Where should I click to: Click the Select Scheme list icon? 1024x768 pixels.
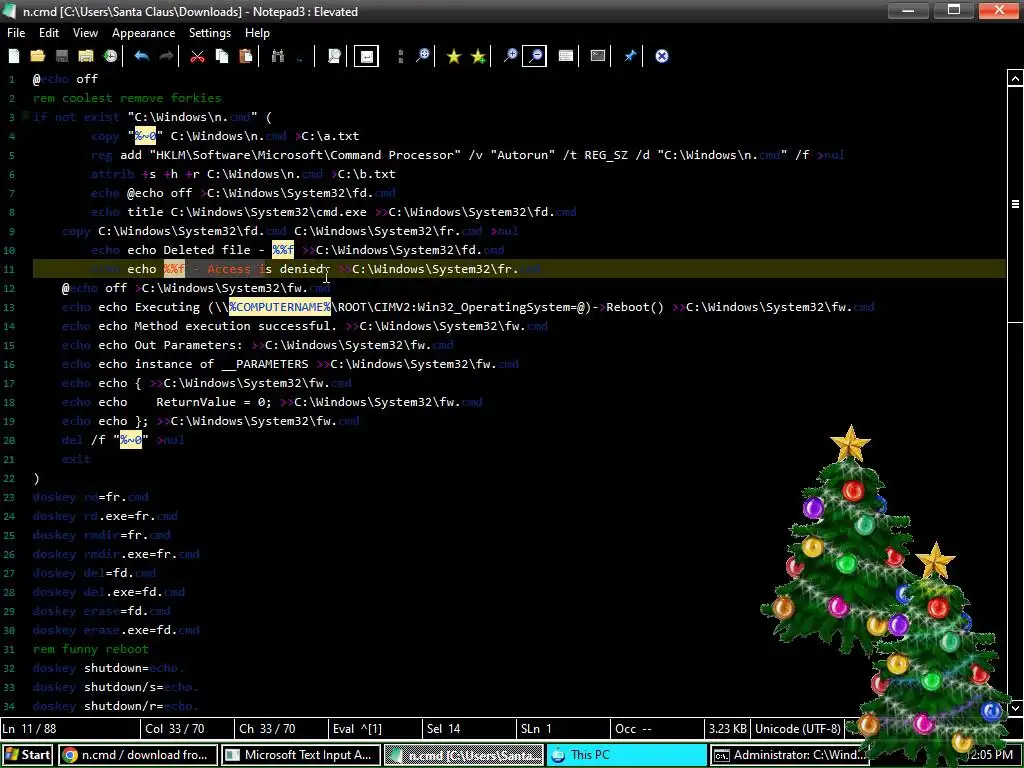click(x=566, y=56)
